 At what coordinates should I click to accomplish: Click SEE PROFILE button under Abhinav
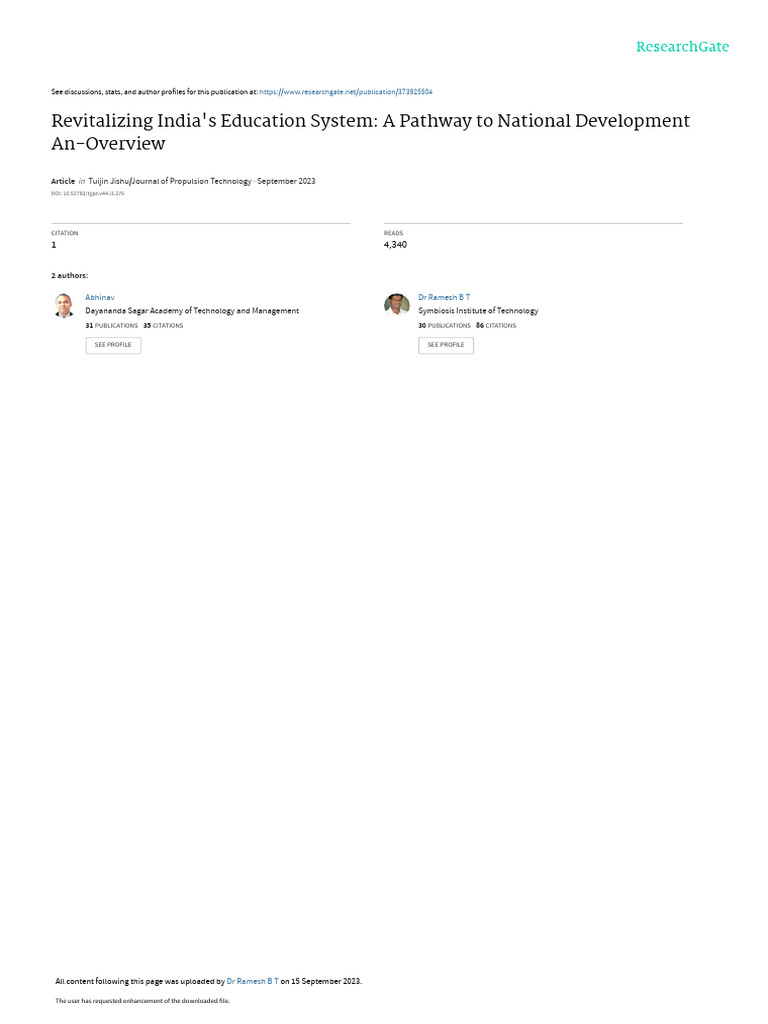(113, 345)
